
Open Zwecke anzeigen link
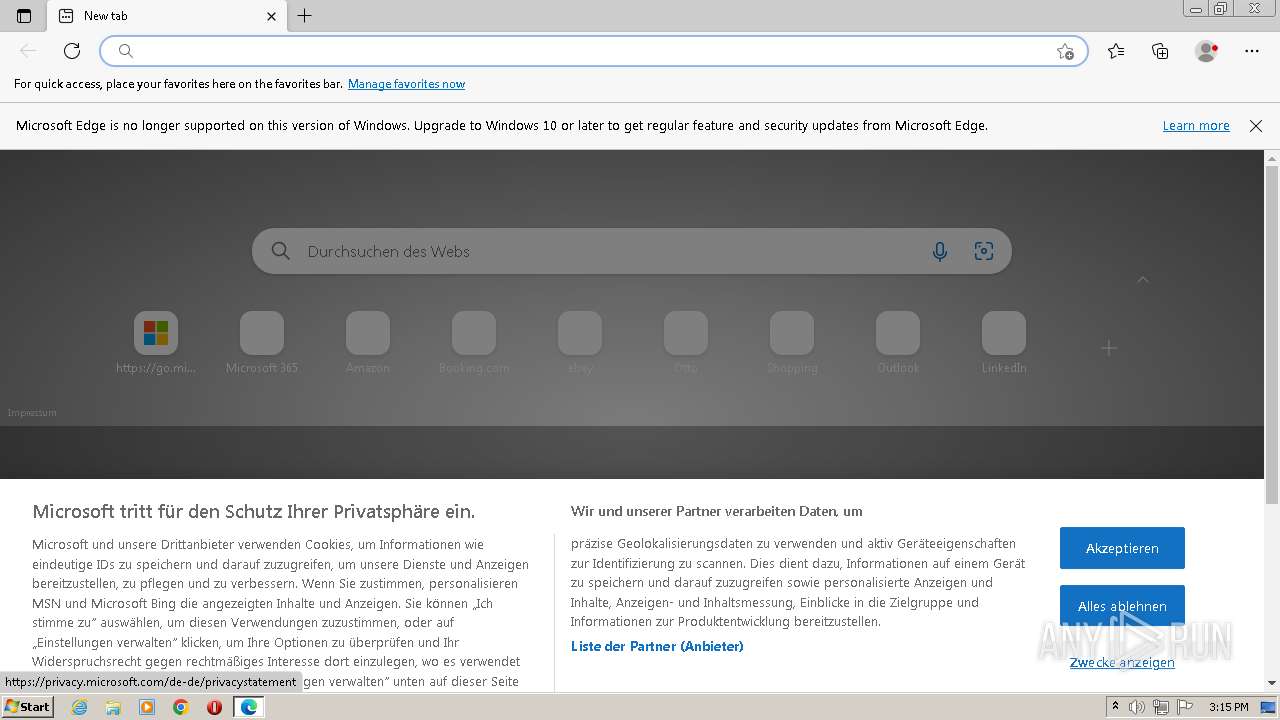(1122, 662)
